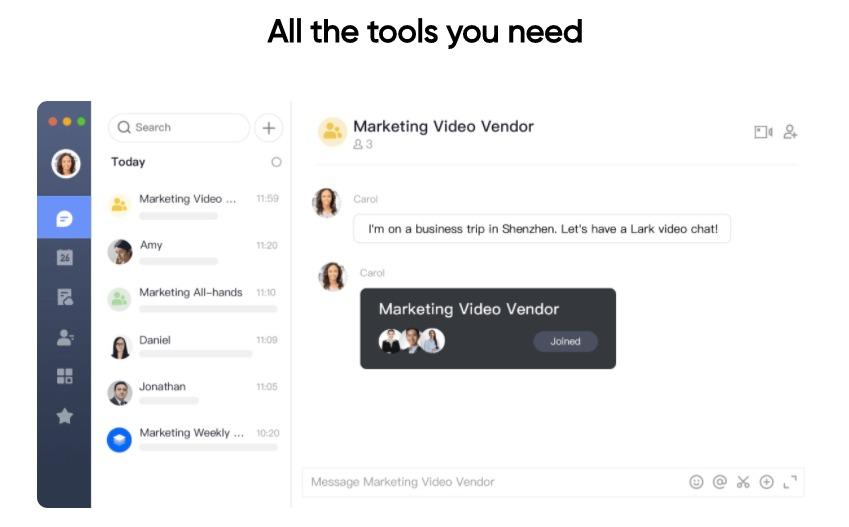Toggle the circle filter next to Today

click(276, 162)
